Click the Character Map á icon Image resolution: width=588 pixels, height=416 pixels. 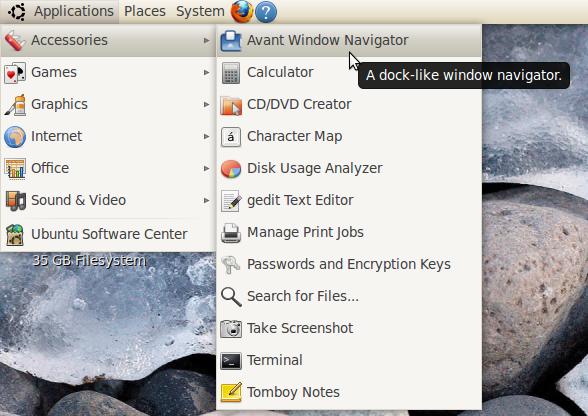231,137
